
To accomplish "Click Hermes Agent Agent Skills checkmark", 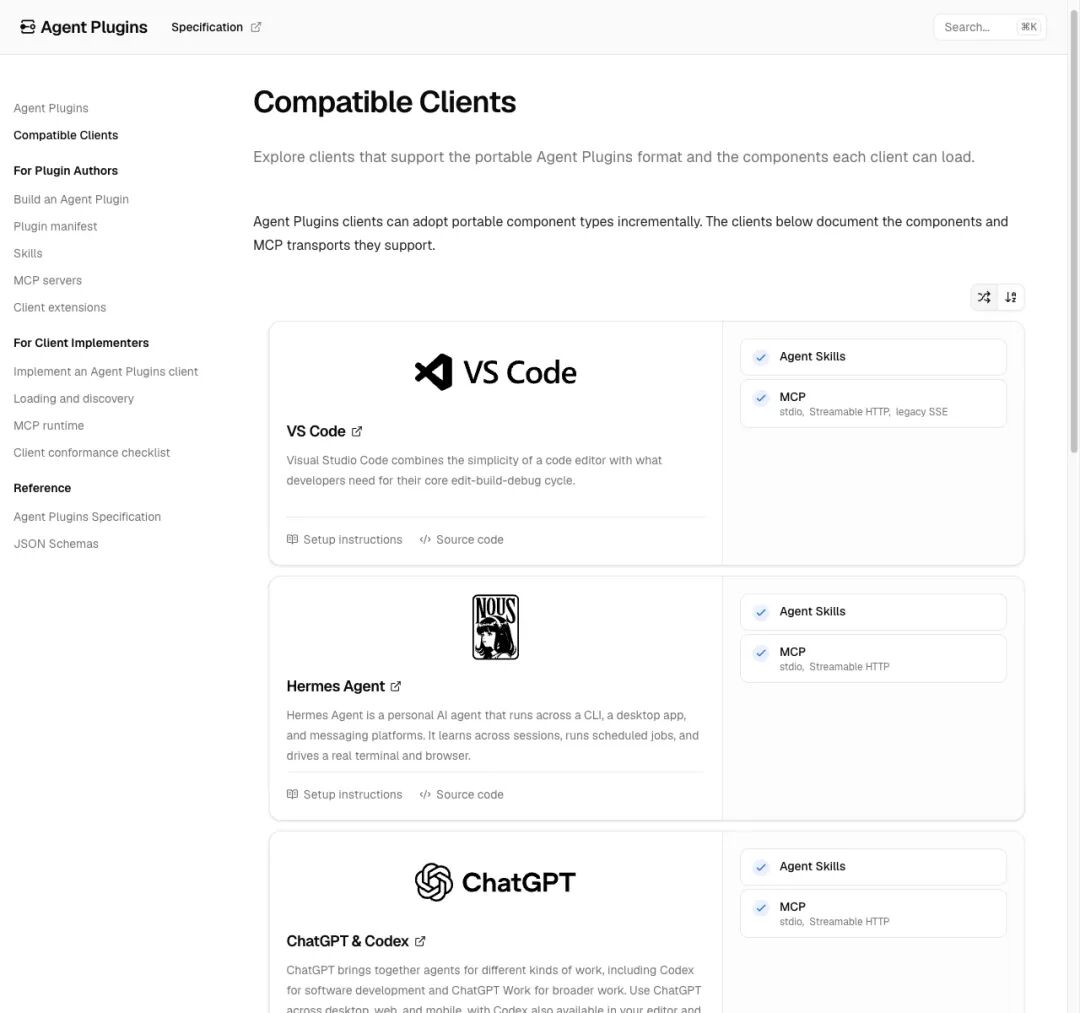I will 760,612.
